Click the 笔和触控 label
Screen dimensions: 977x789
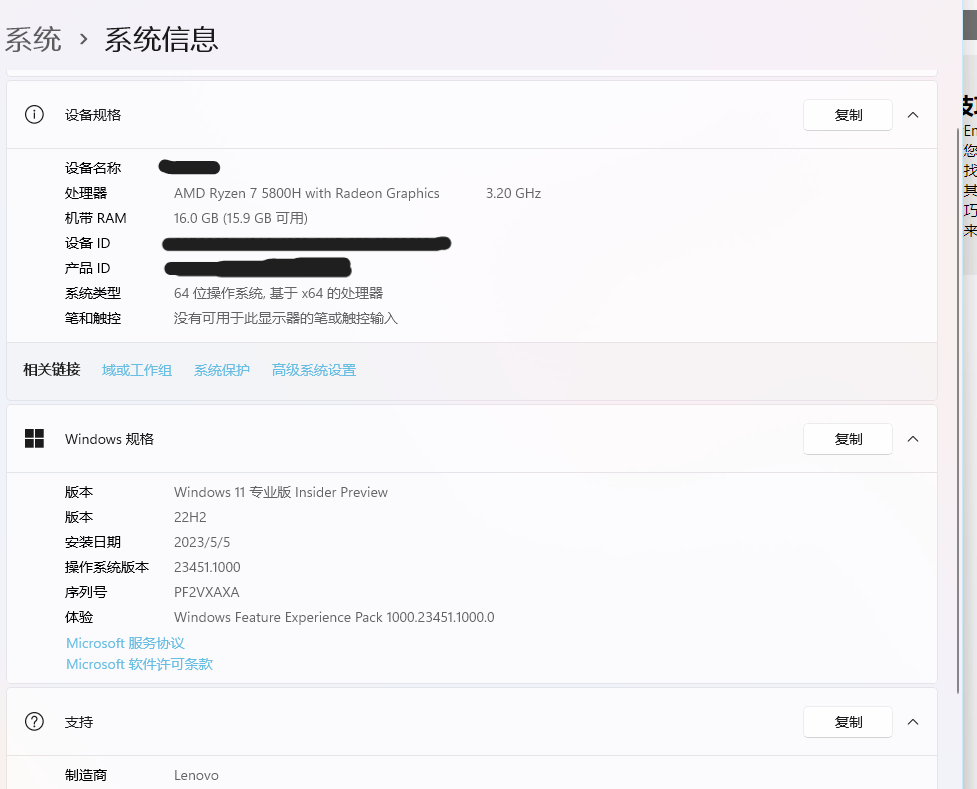tap(93, 318)
